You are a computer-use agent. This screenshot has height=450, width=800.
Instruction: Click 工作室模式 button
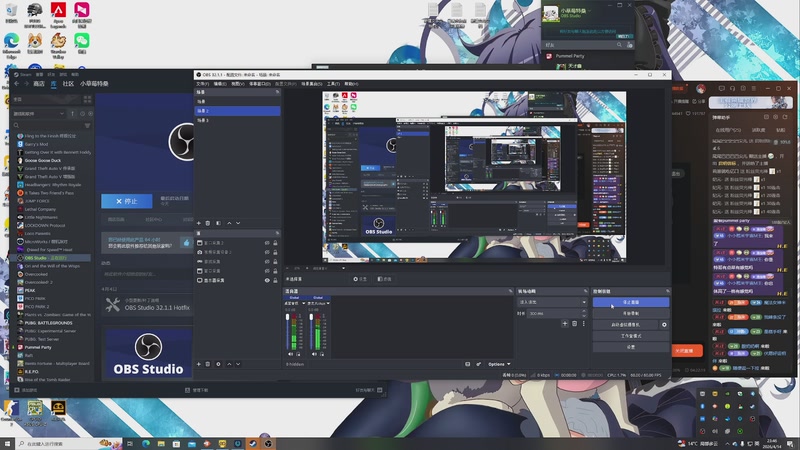click(x=631, y=336)
